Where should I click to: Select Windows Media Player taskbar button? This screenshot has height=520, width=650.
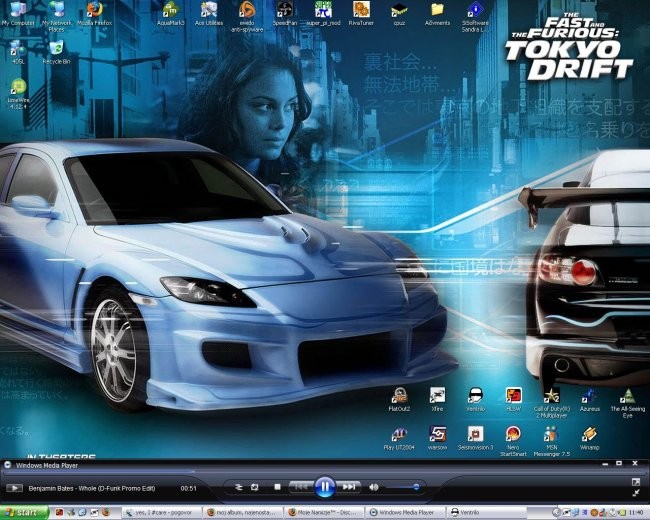click(x=405, y=513)
